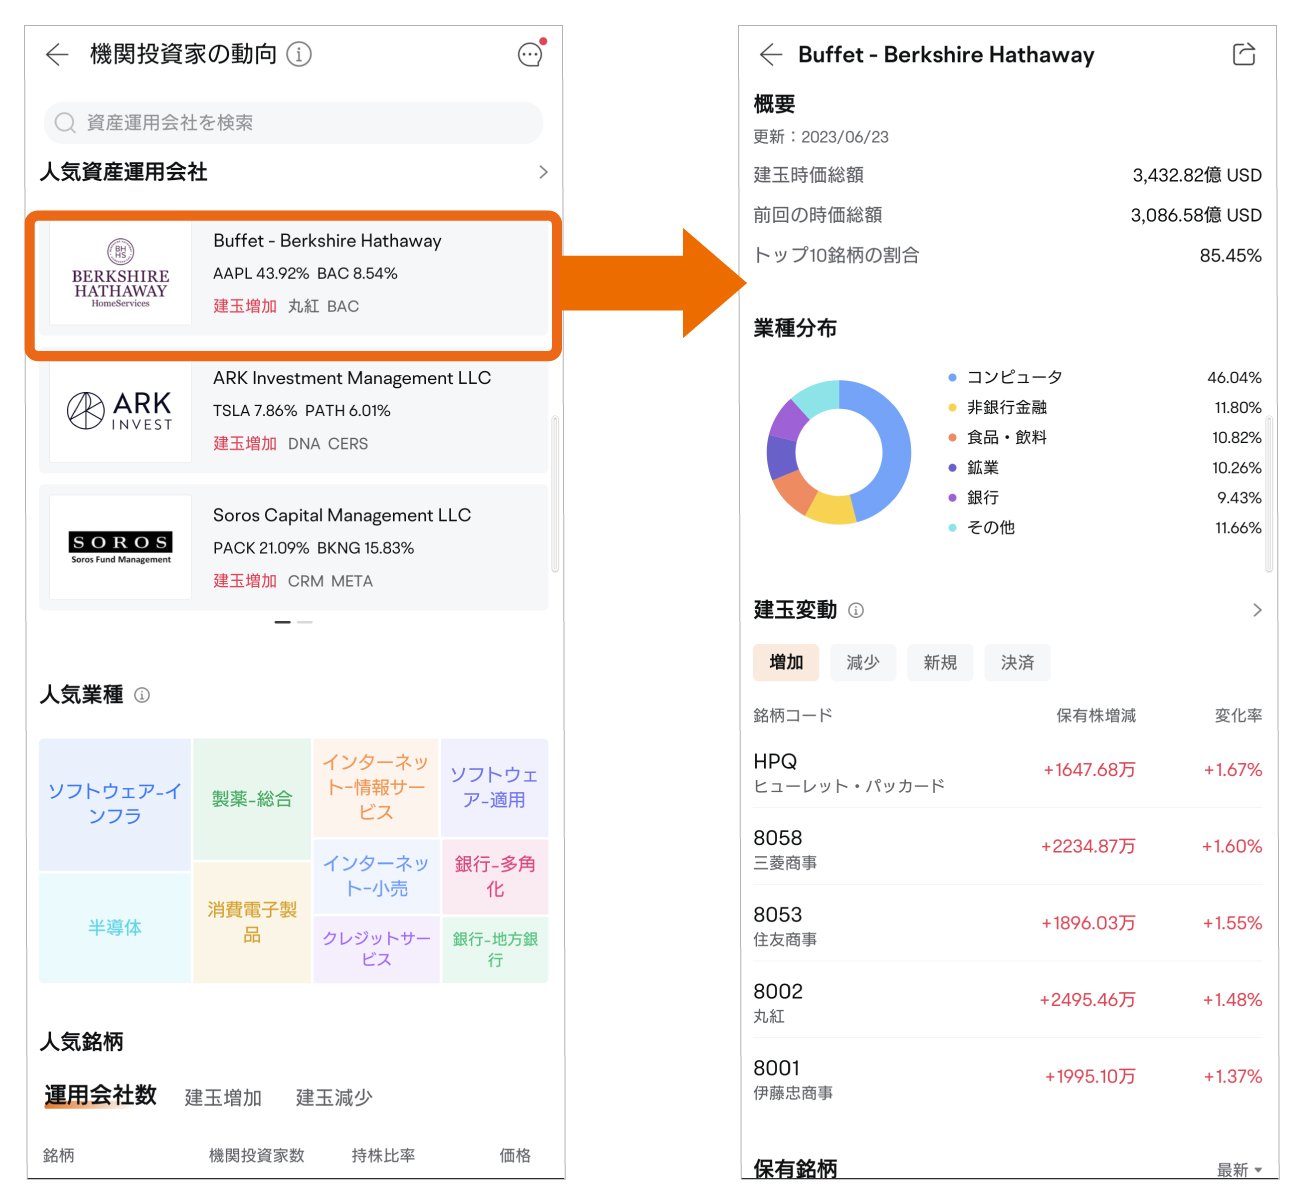The image size is (1301, 1200).
Task: Open the Soros Fund Management logo
Action: (x=120, y=547)
